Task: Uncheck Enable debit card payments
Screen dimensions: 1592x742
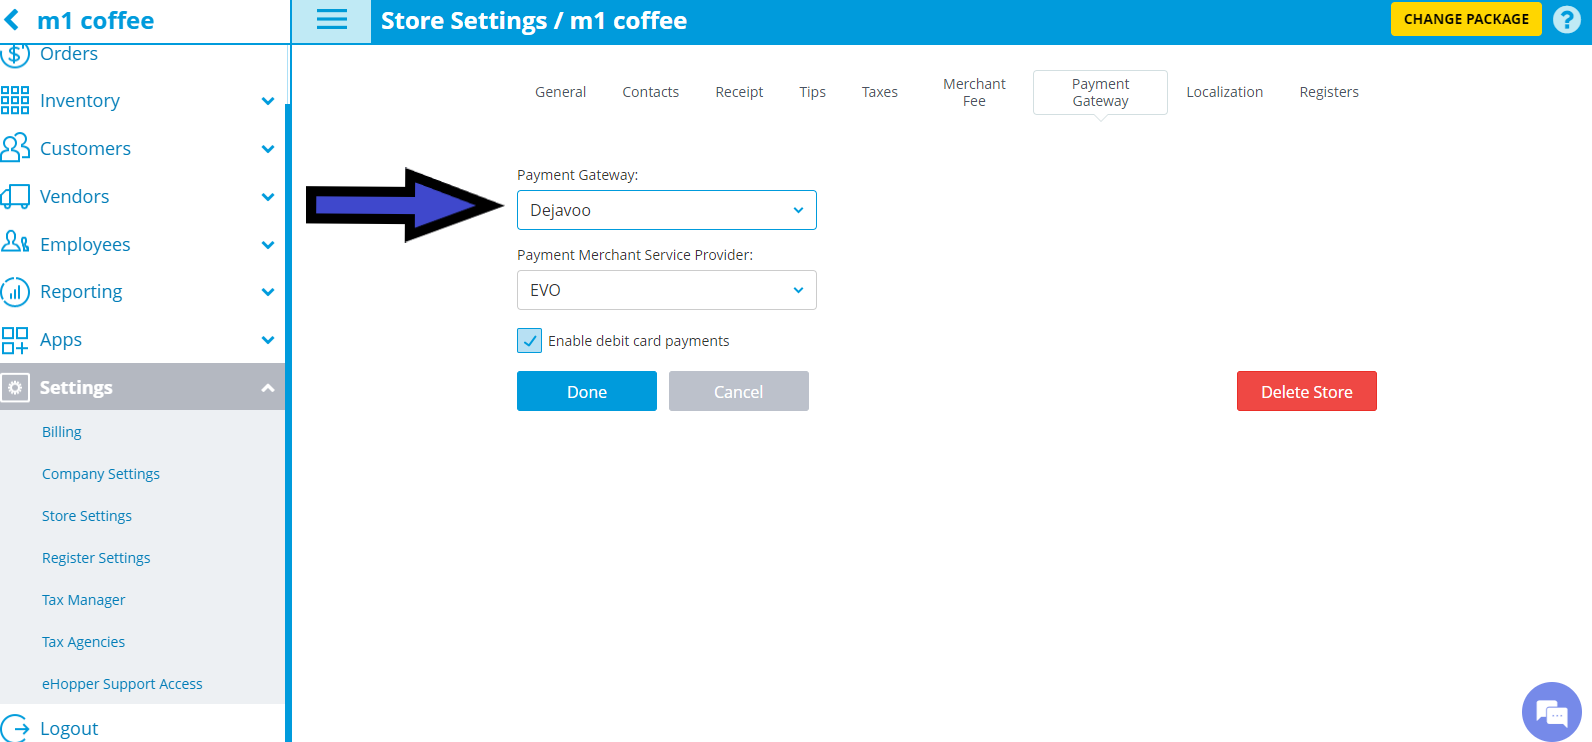Action: pos(530,341)
